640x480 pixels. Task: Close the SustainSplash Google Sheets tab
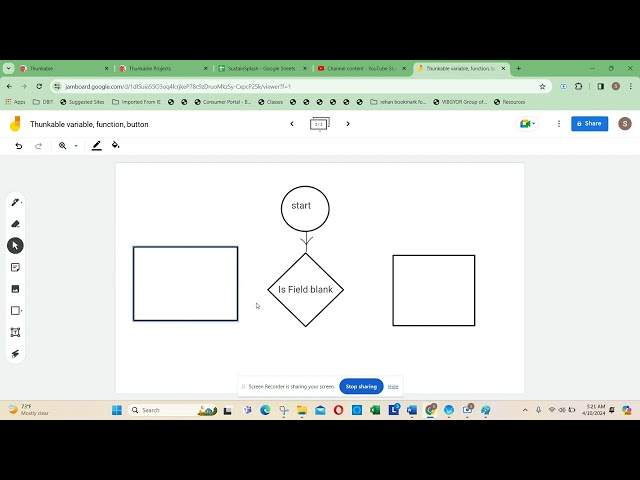[305, 69]
